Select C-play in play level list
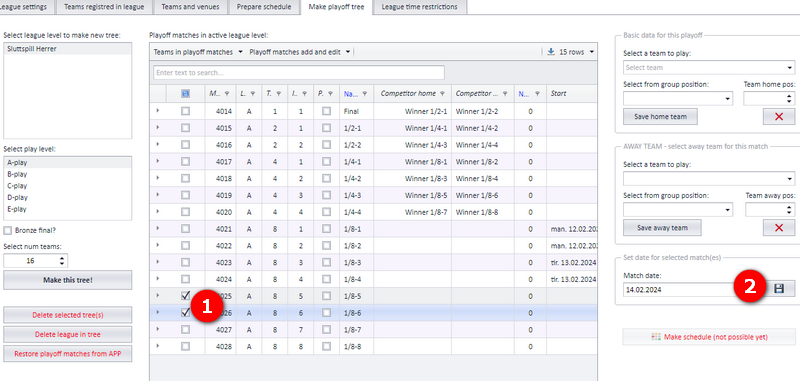The width and height of the screenshot is (800, 381). click(67, 186)
